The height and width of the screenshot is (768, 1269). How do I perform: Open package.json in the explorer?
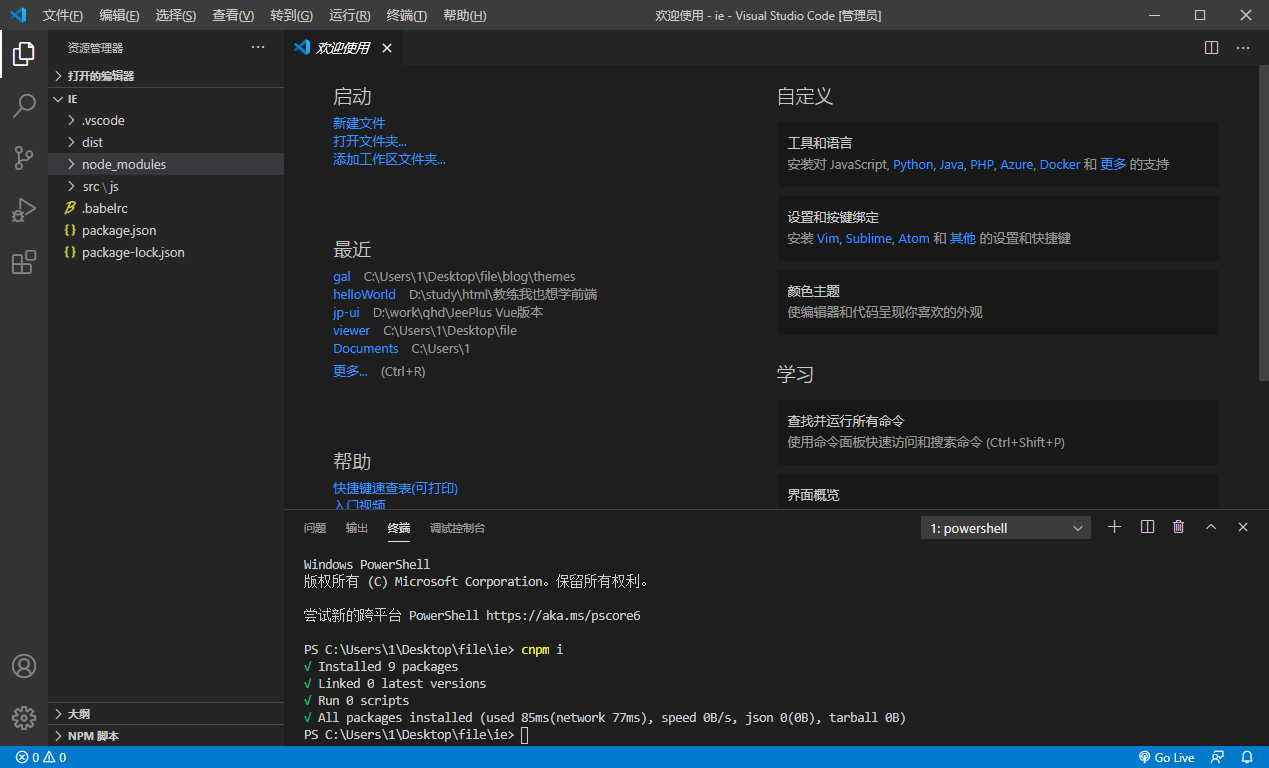pyautogui.click(x=119, y=230)
